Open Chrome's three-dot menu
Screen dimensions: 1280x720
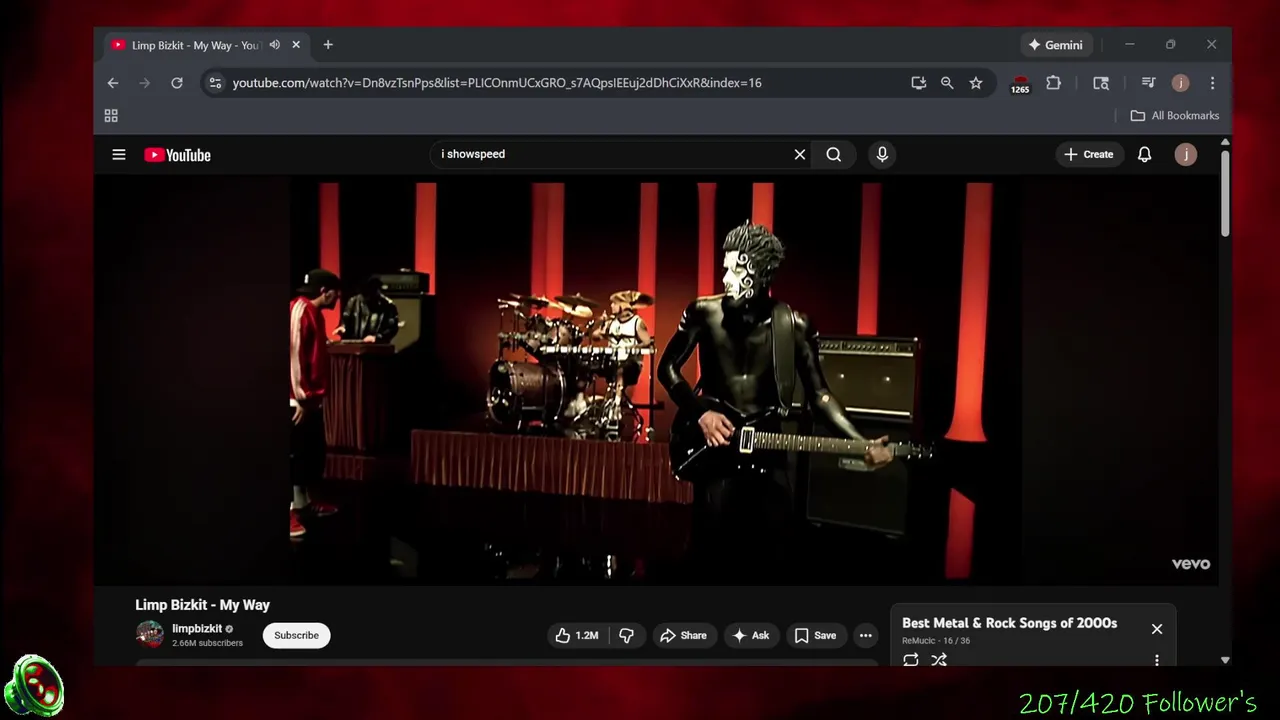tap(1212, 83)
